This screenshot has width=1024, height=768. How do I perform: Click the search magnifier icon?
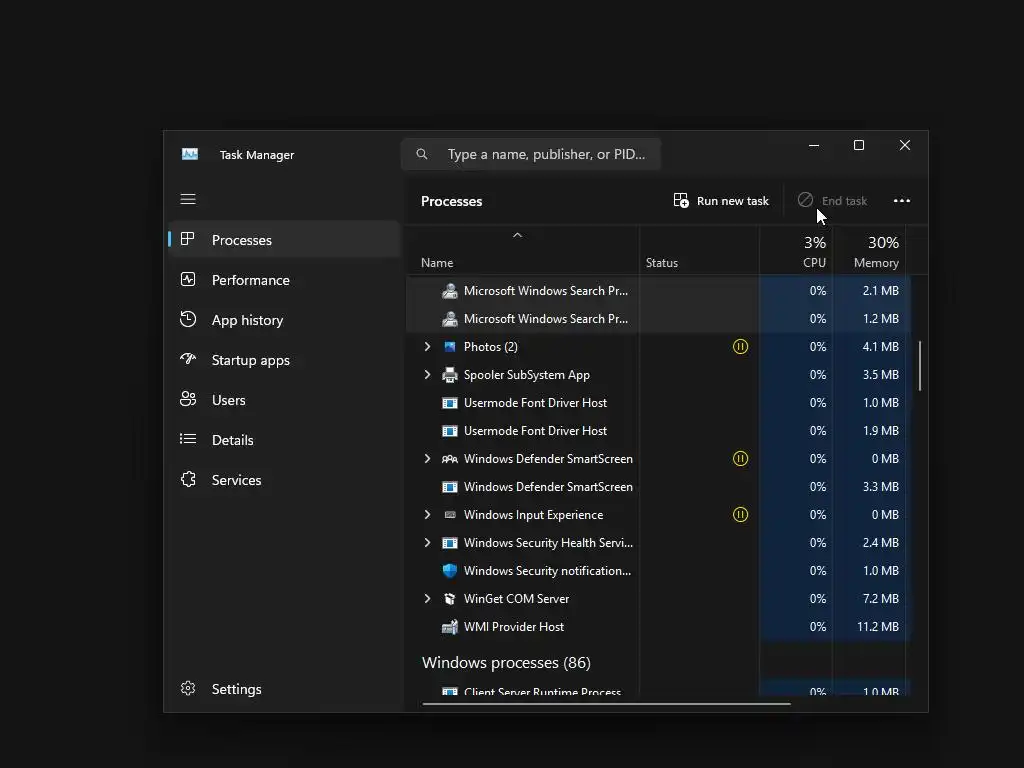(422, 154)
